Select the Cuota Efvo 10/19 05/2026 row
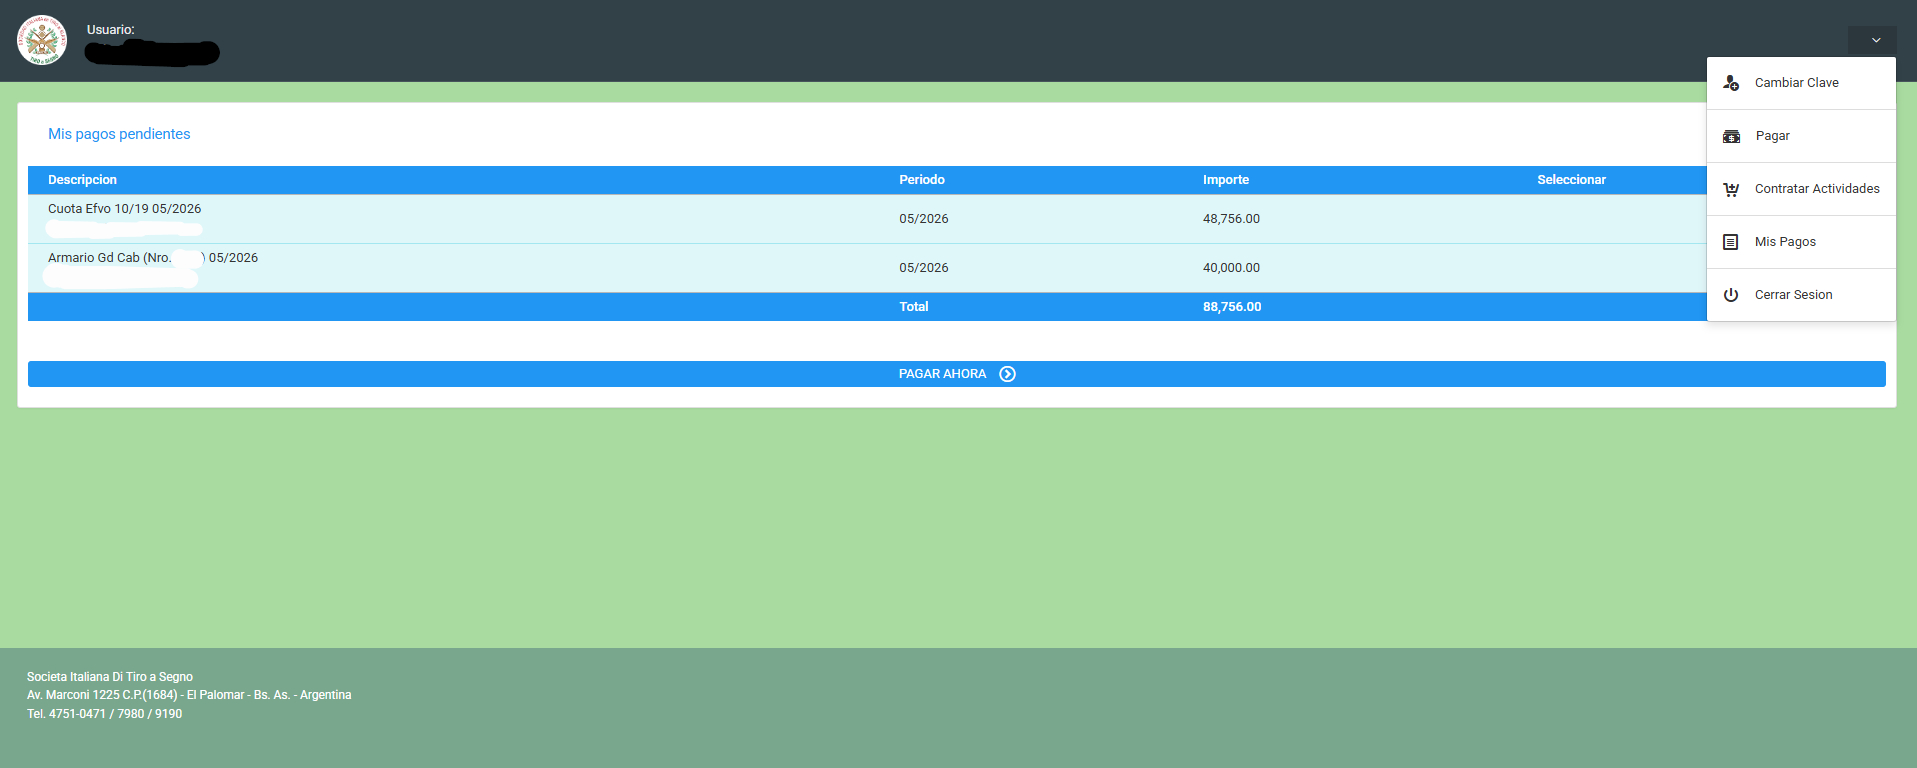The width and height of the screenshot is (1917, 768). tap(867, 219)
